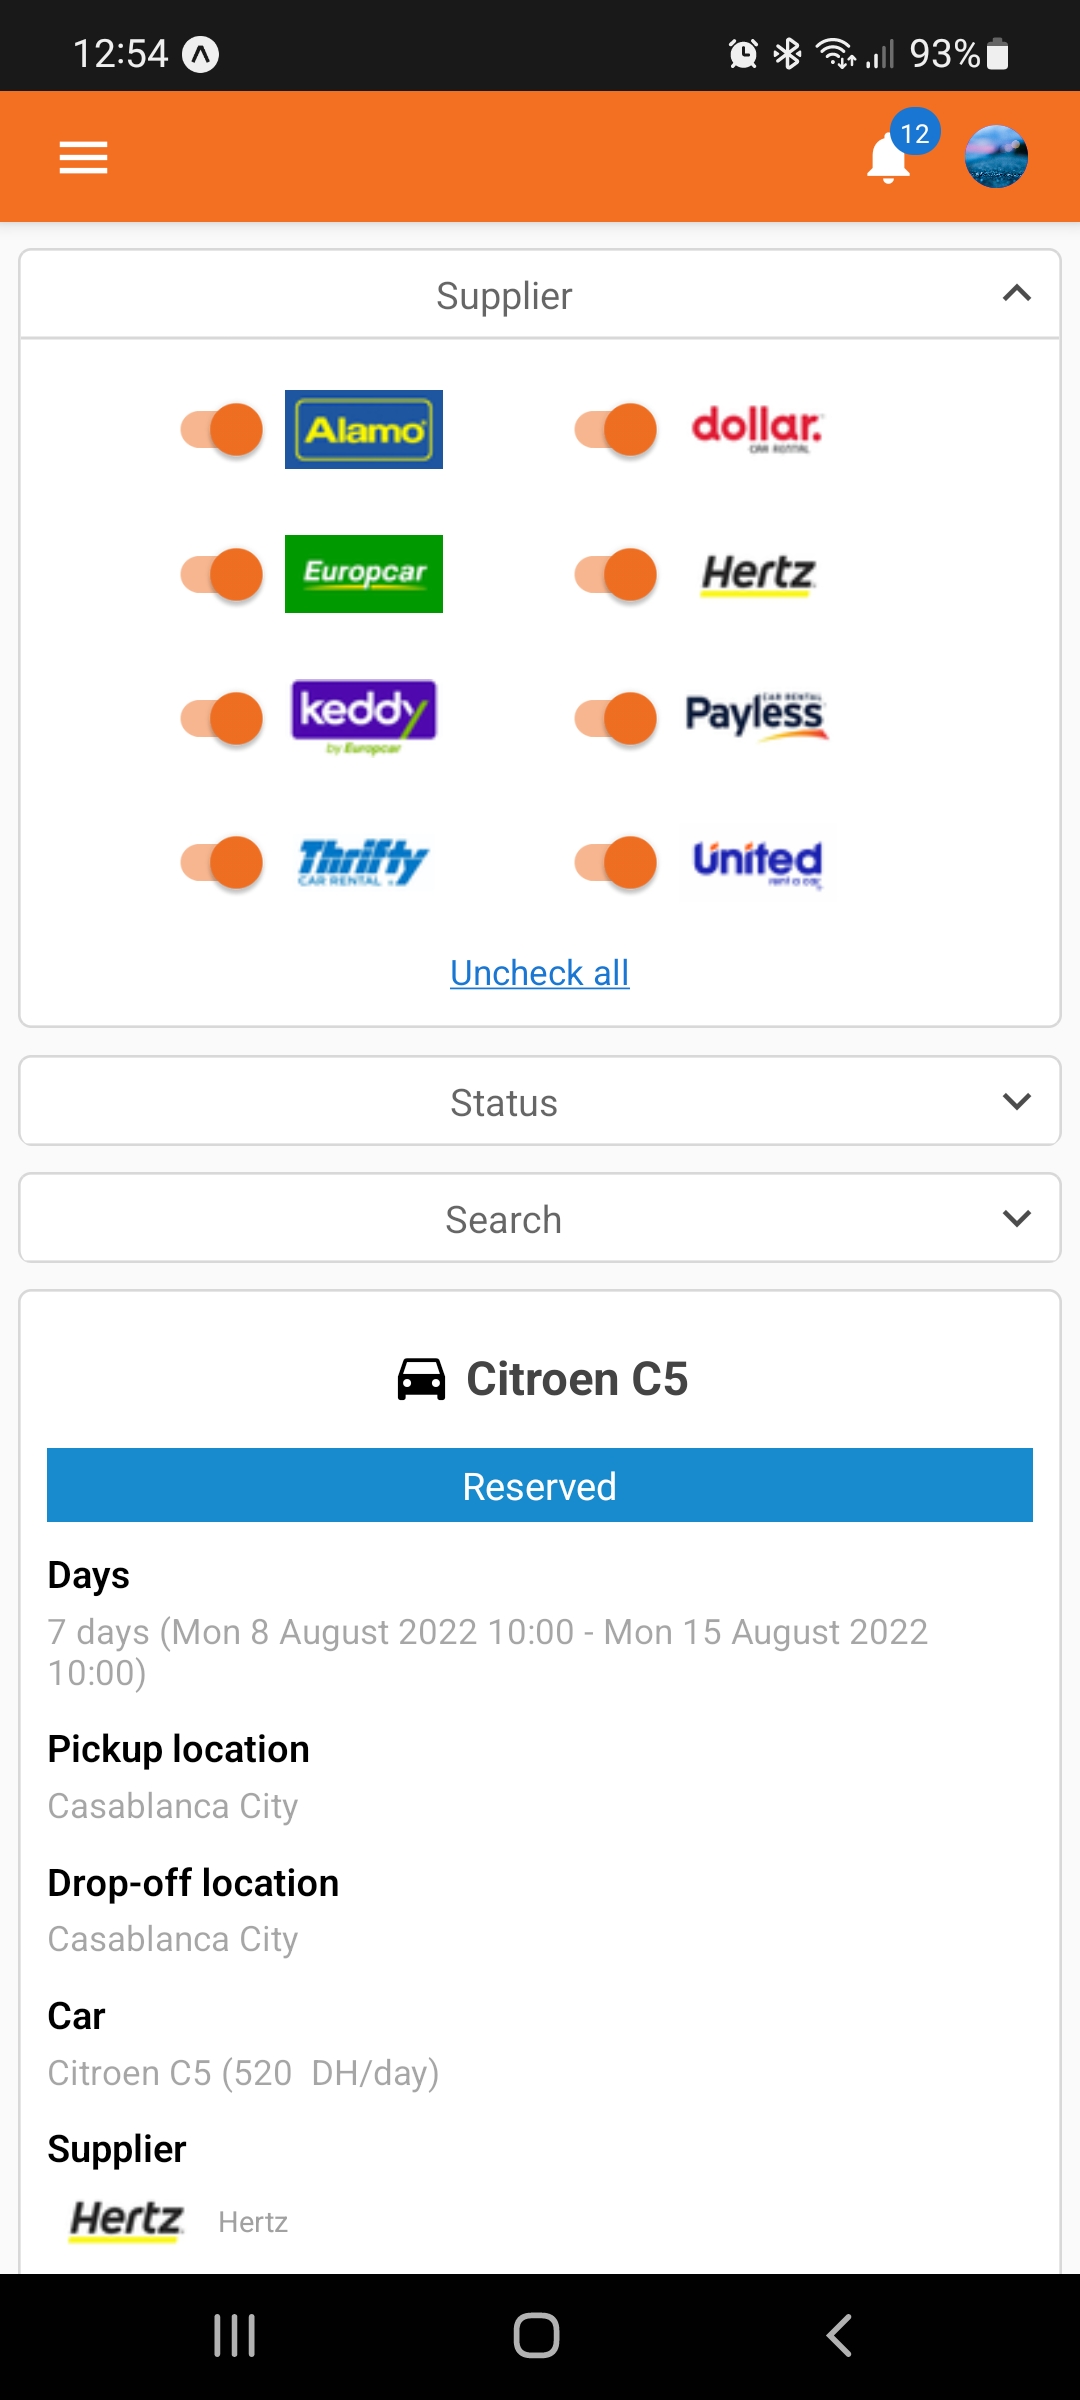Click the Uncheck all link
Image resolution: width=1080 pixels, height=2400 pixels.
click(540, 973)
